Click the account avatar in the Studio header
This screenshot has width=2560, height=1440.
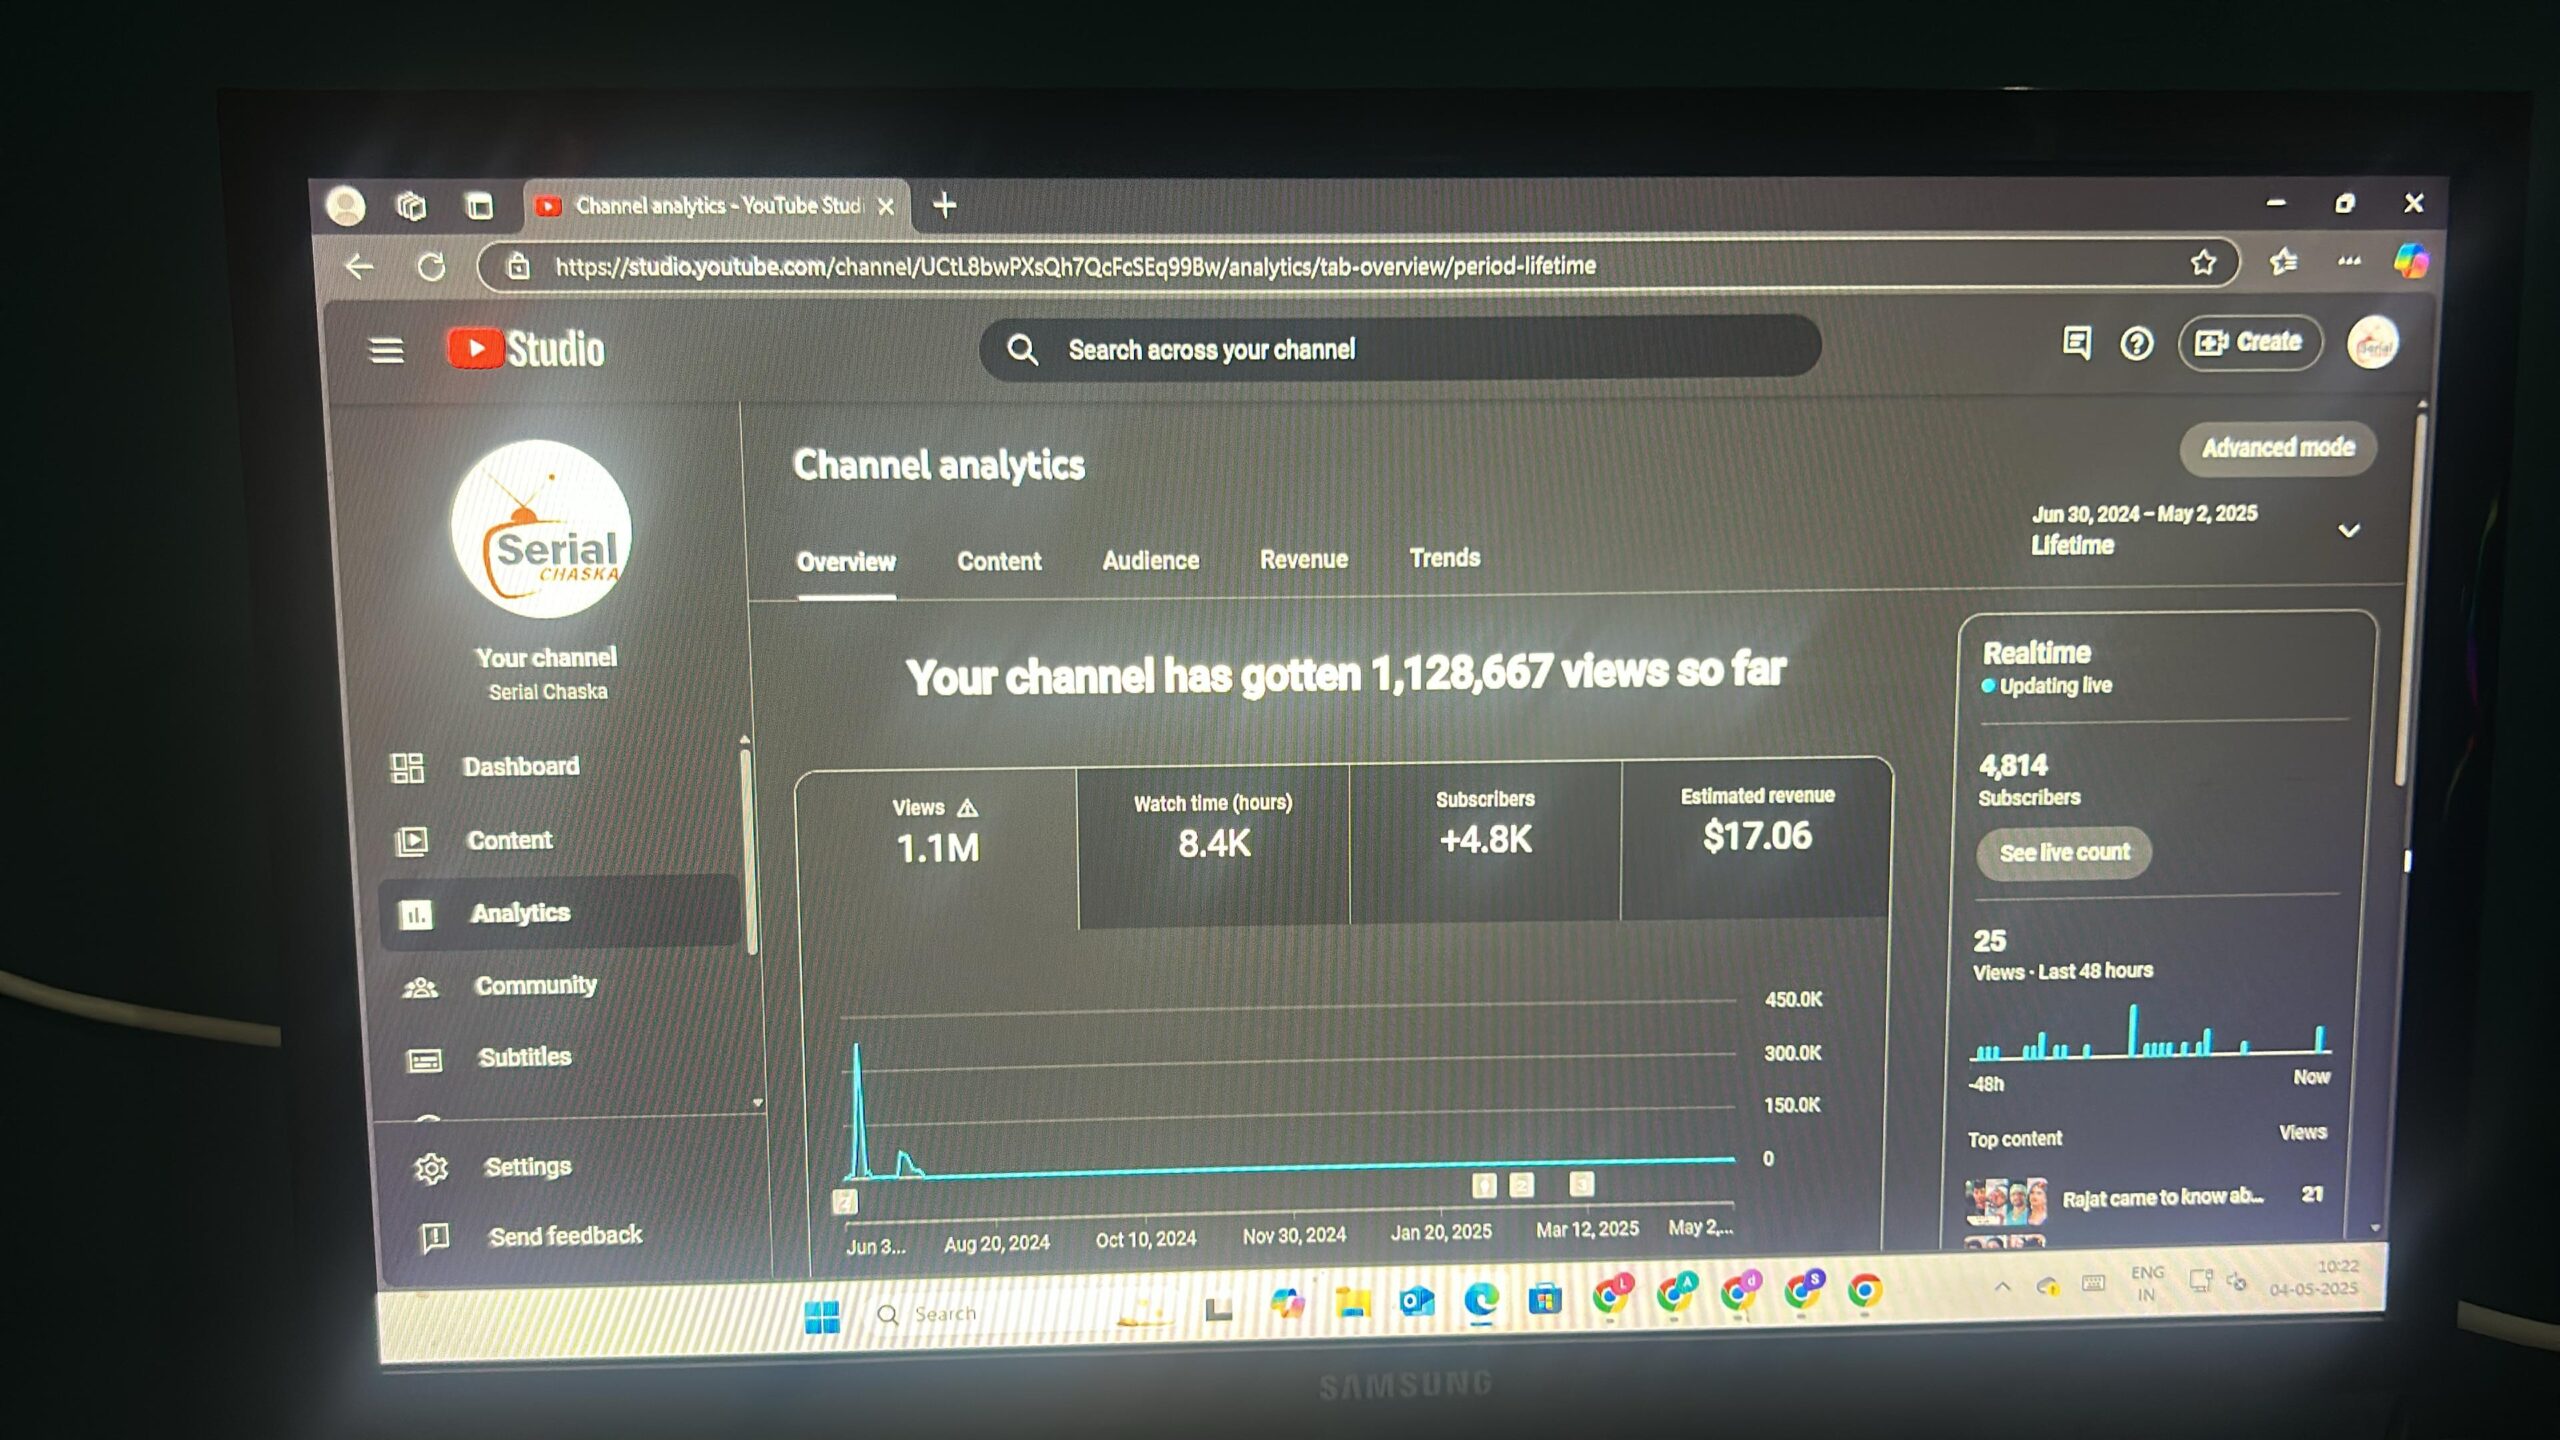click(2373, 344)
